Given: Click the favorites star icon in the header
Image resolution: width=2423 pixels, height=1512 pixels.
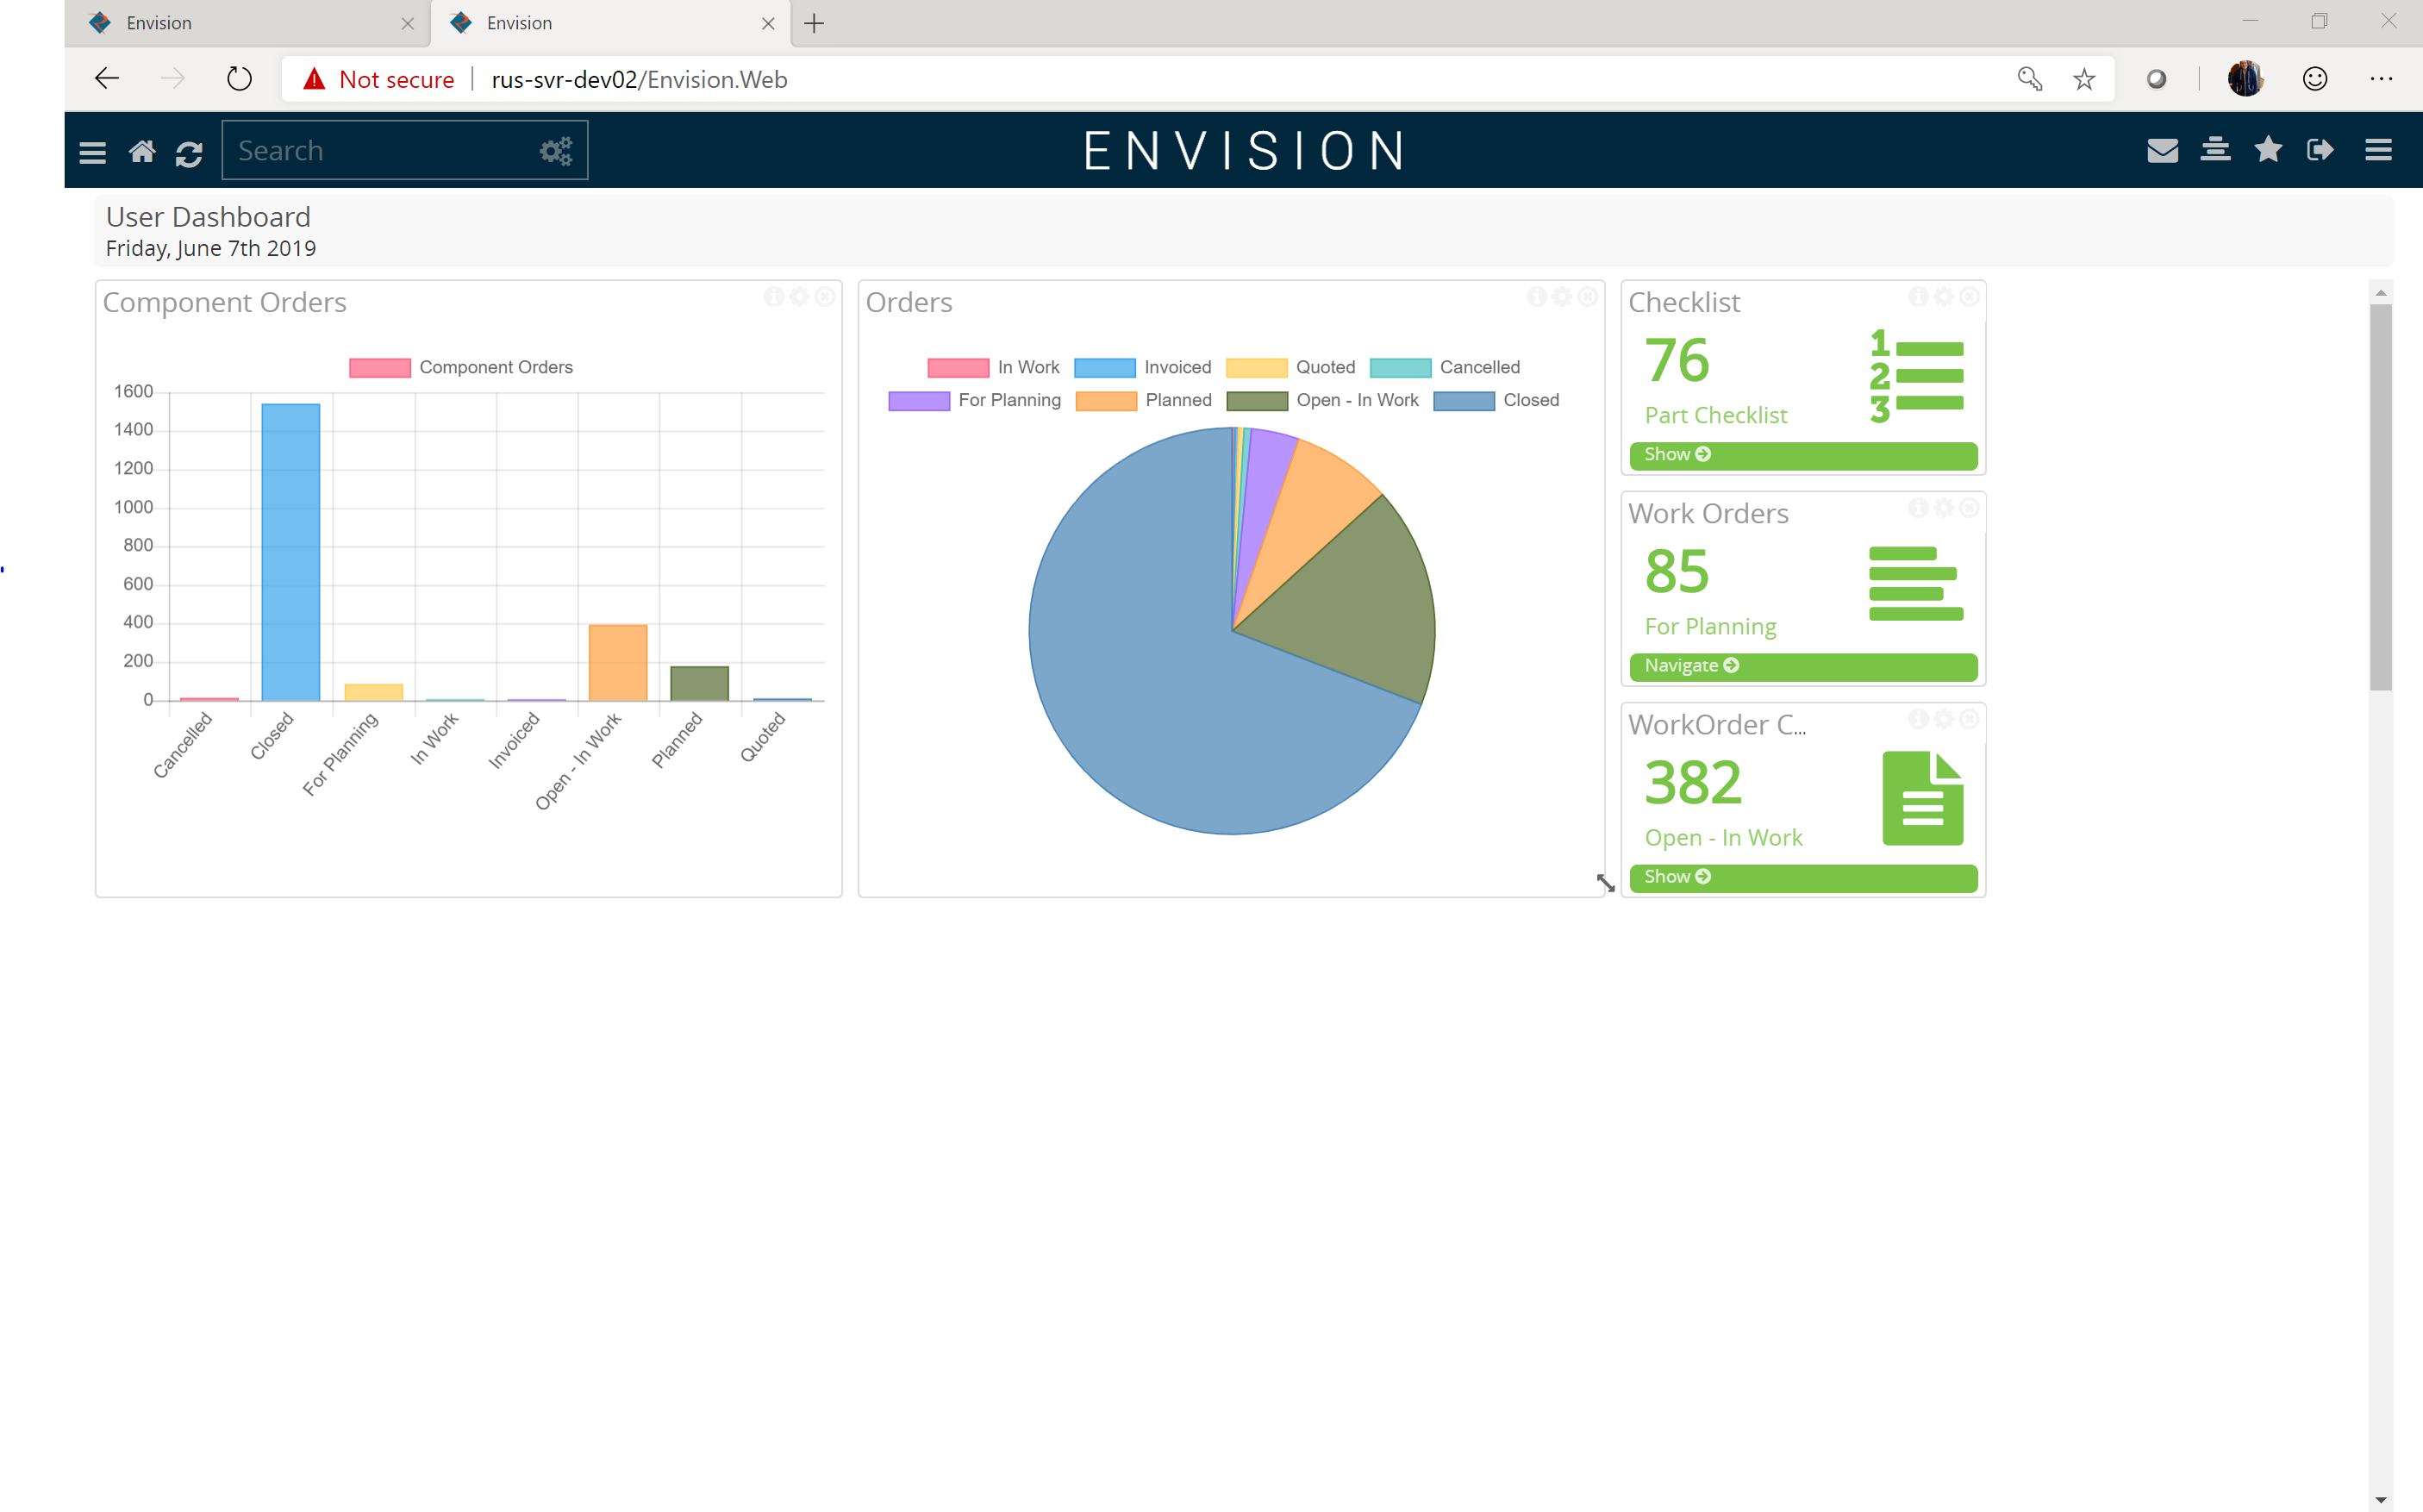Looking at the screenshot, I should (2268, 150).
